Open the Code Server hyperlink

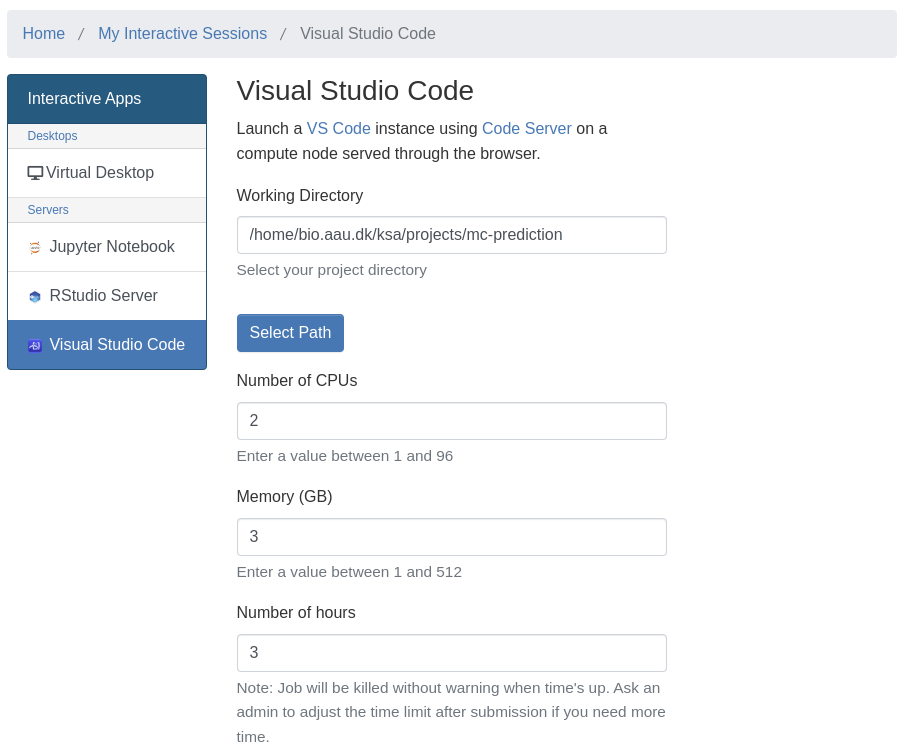pyautogui.click(x=526, y=129)
